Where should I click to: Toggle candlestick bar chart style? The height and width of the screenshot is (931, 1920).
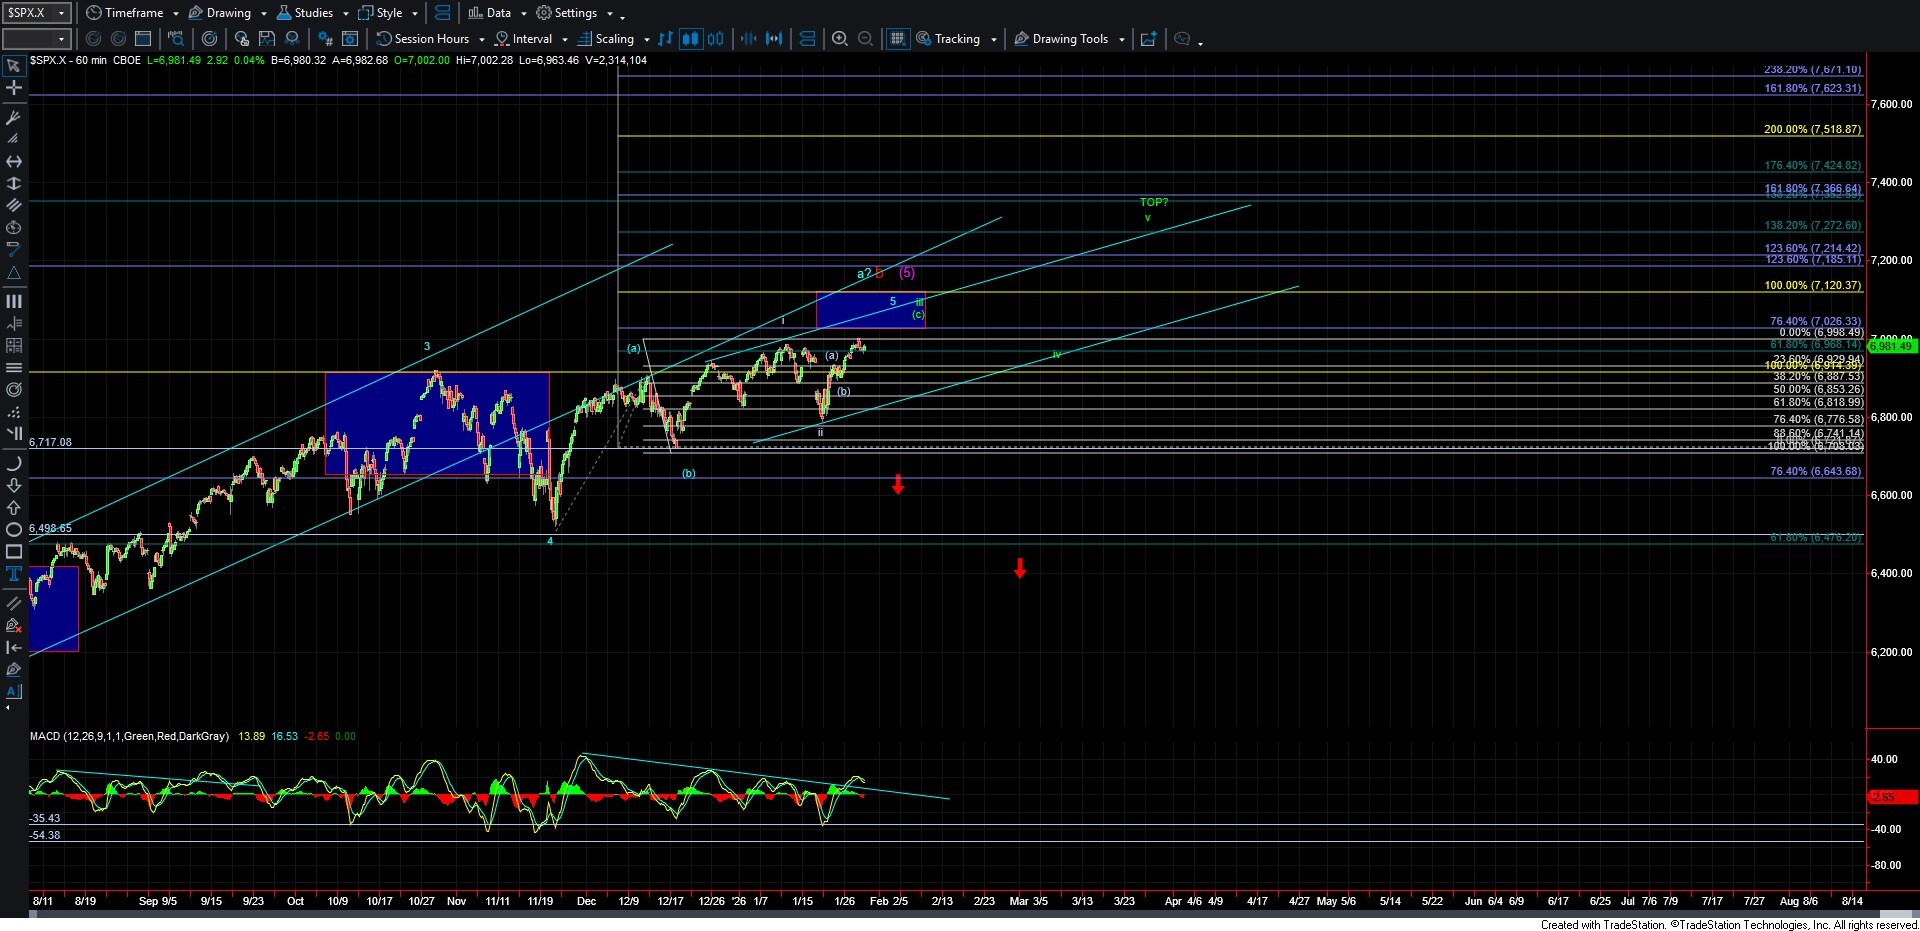coord(690,39)
